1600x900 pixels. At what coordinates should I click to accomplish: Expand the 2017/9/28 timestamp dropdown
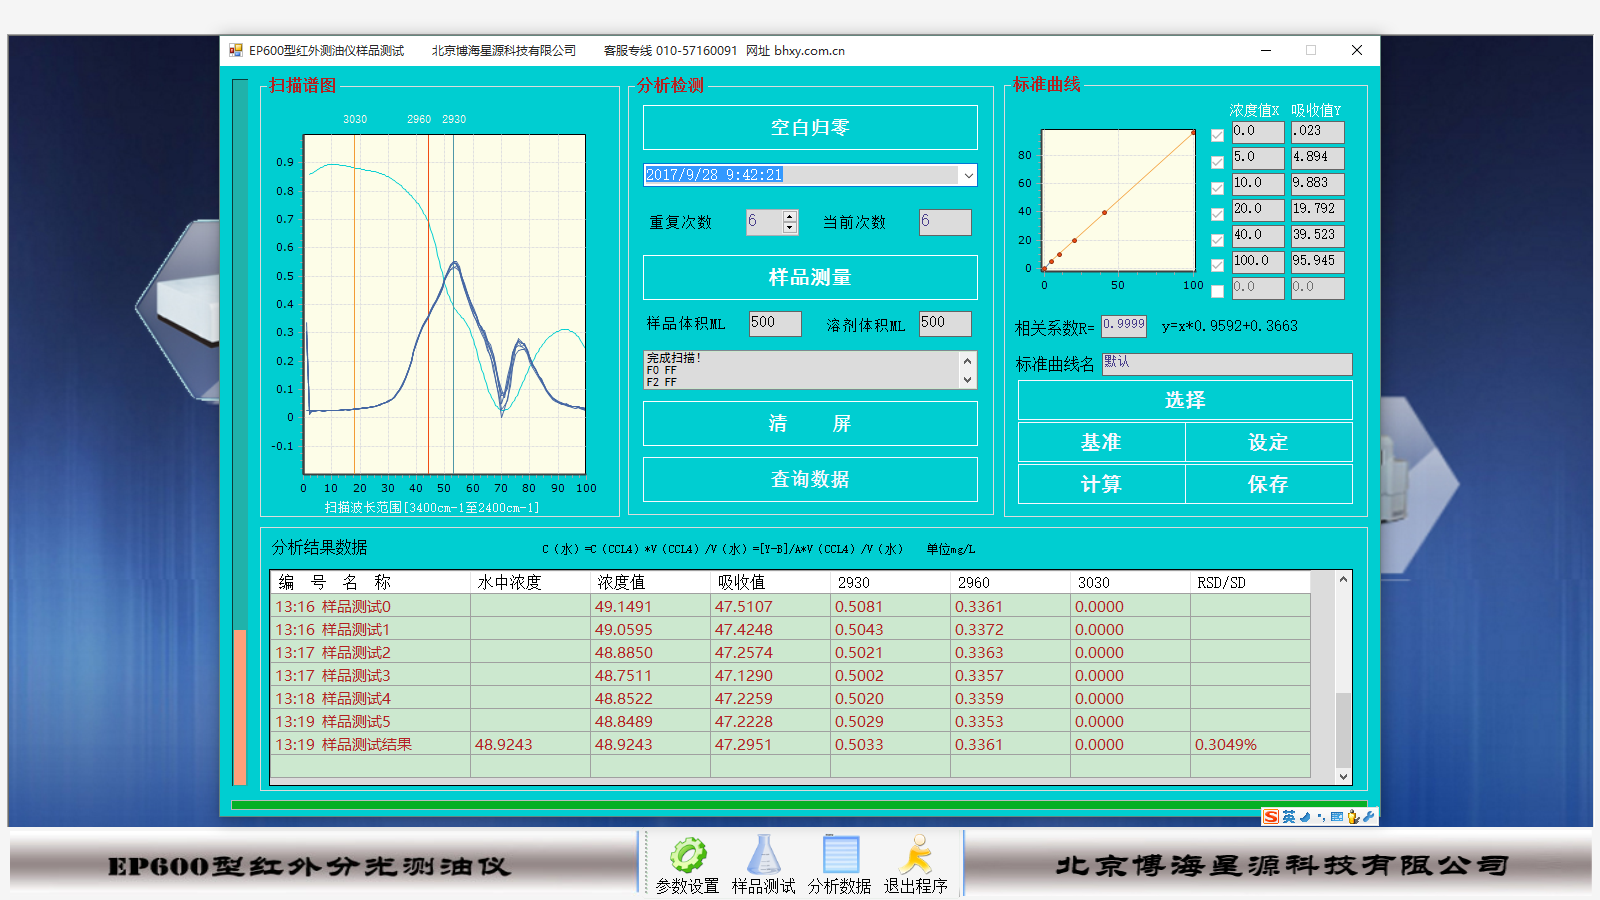(x=968, y=175)
